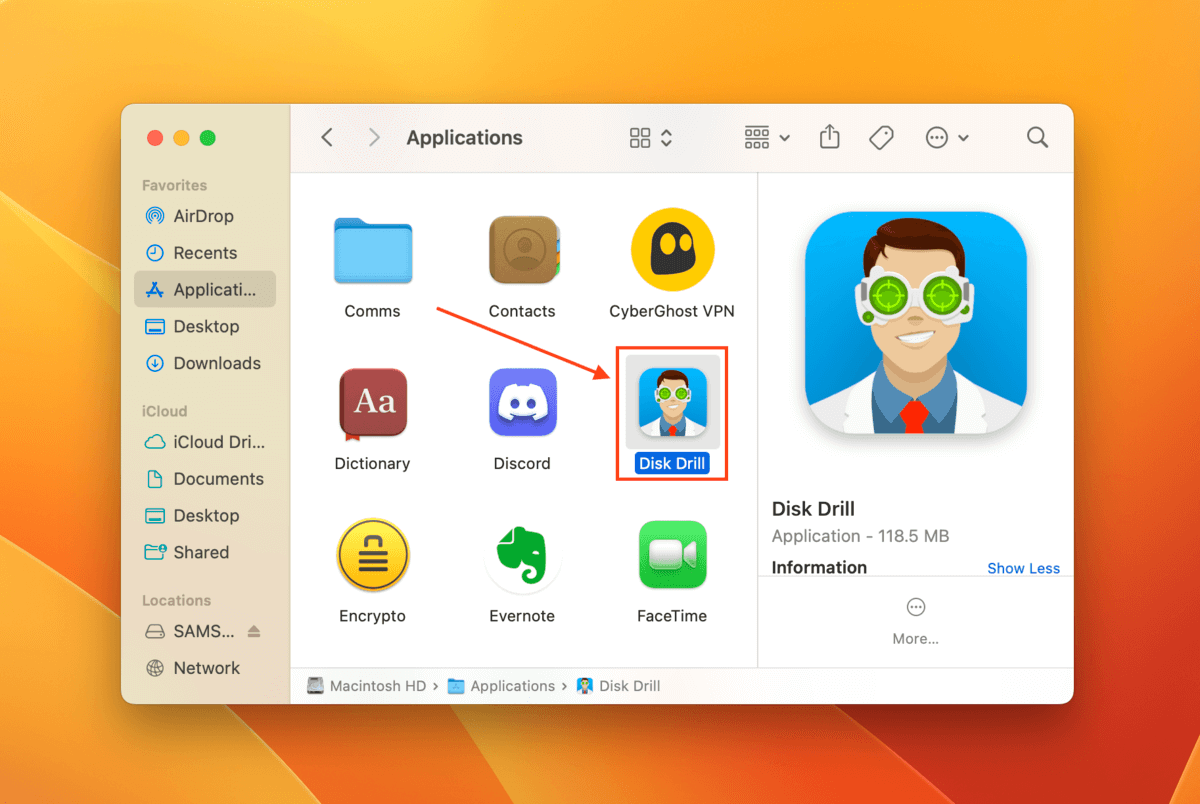This screenshot has width=1200, height=804.
Task: Go forward with the right chevron
Action: [x=374, y=138]
